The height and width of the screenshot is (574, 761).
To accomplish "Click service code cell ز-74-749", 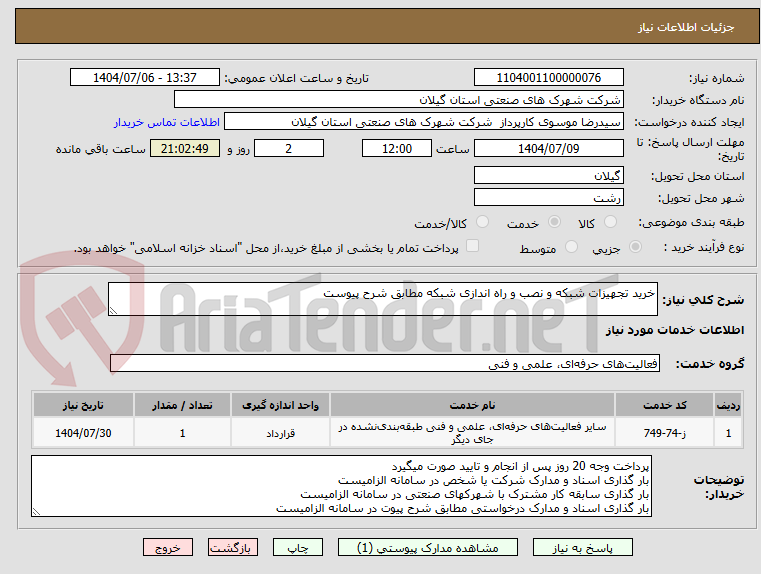I will click(664, 433).
